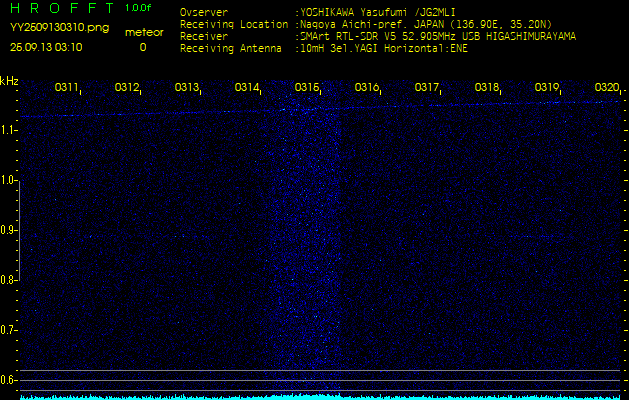629x400 pixels.
Task: Click the date stamp 25.09.13 03:10
Action: 46,47
